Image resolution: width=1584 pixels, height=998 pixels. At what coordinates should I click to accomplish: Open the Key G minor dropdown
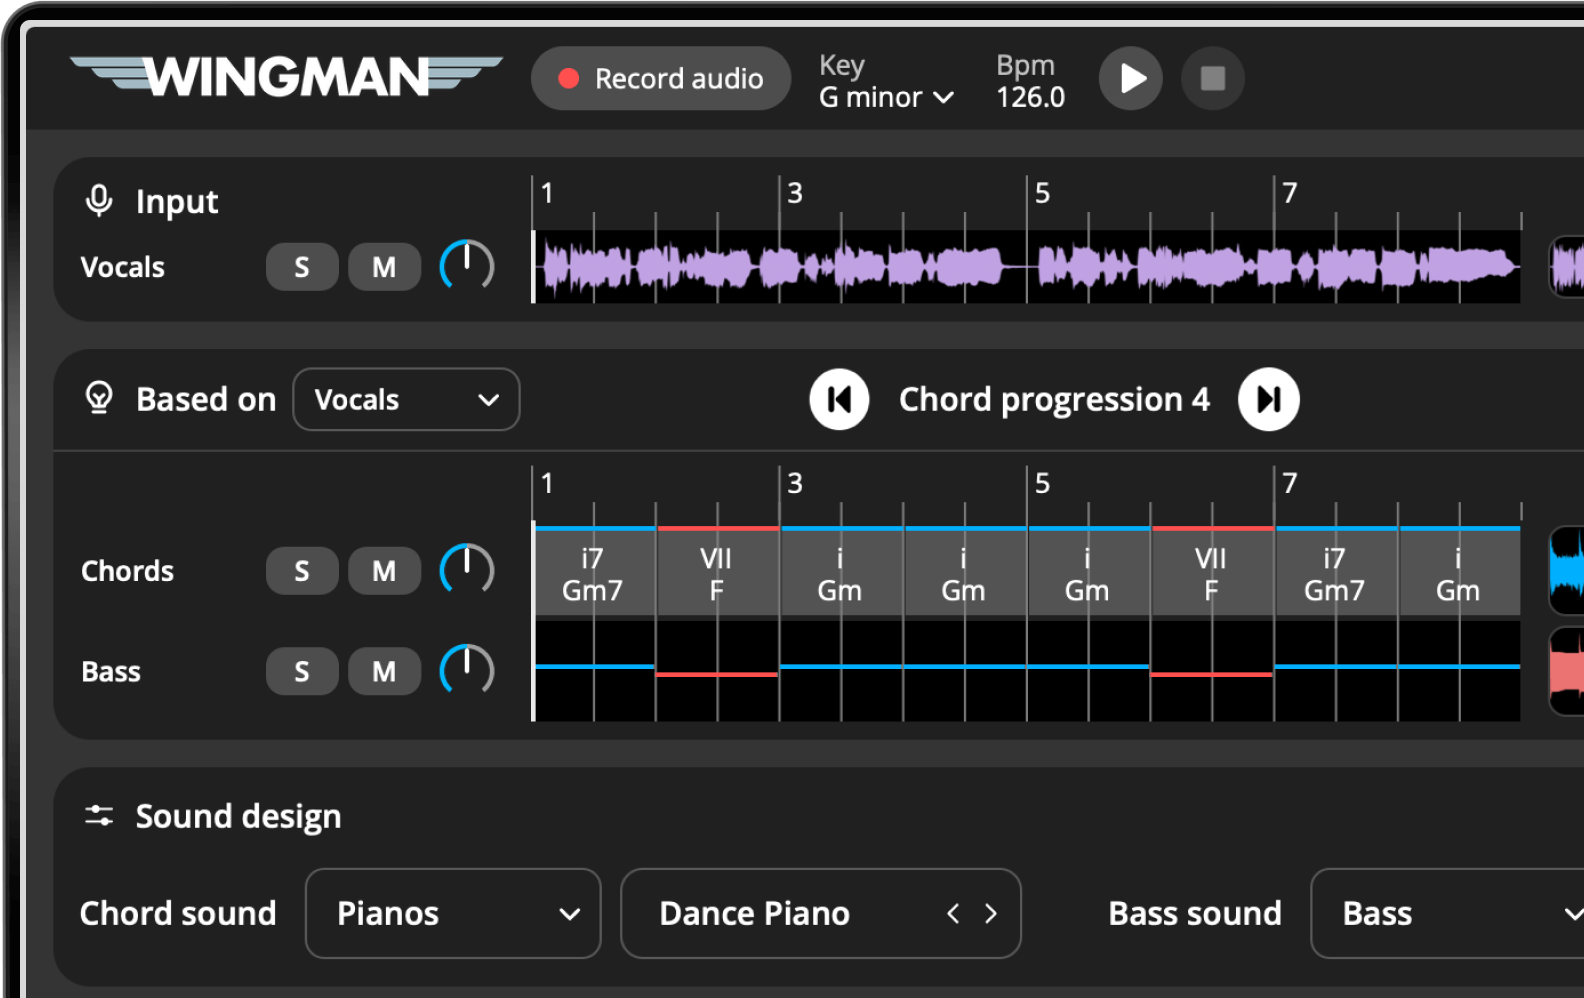[886, 97]
